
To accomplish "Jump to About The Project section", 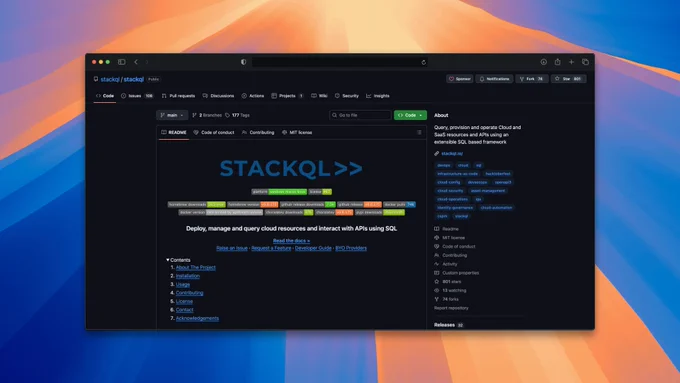I will click(196, 268).
